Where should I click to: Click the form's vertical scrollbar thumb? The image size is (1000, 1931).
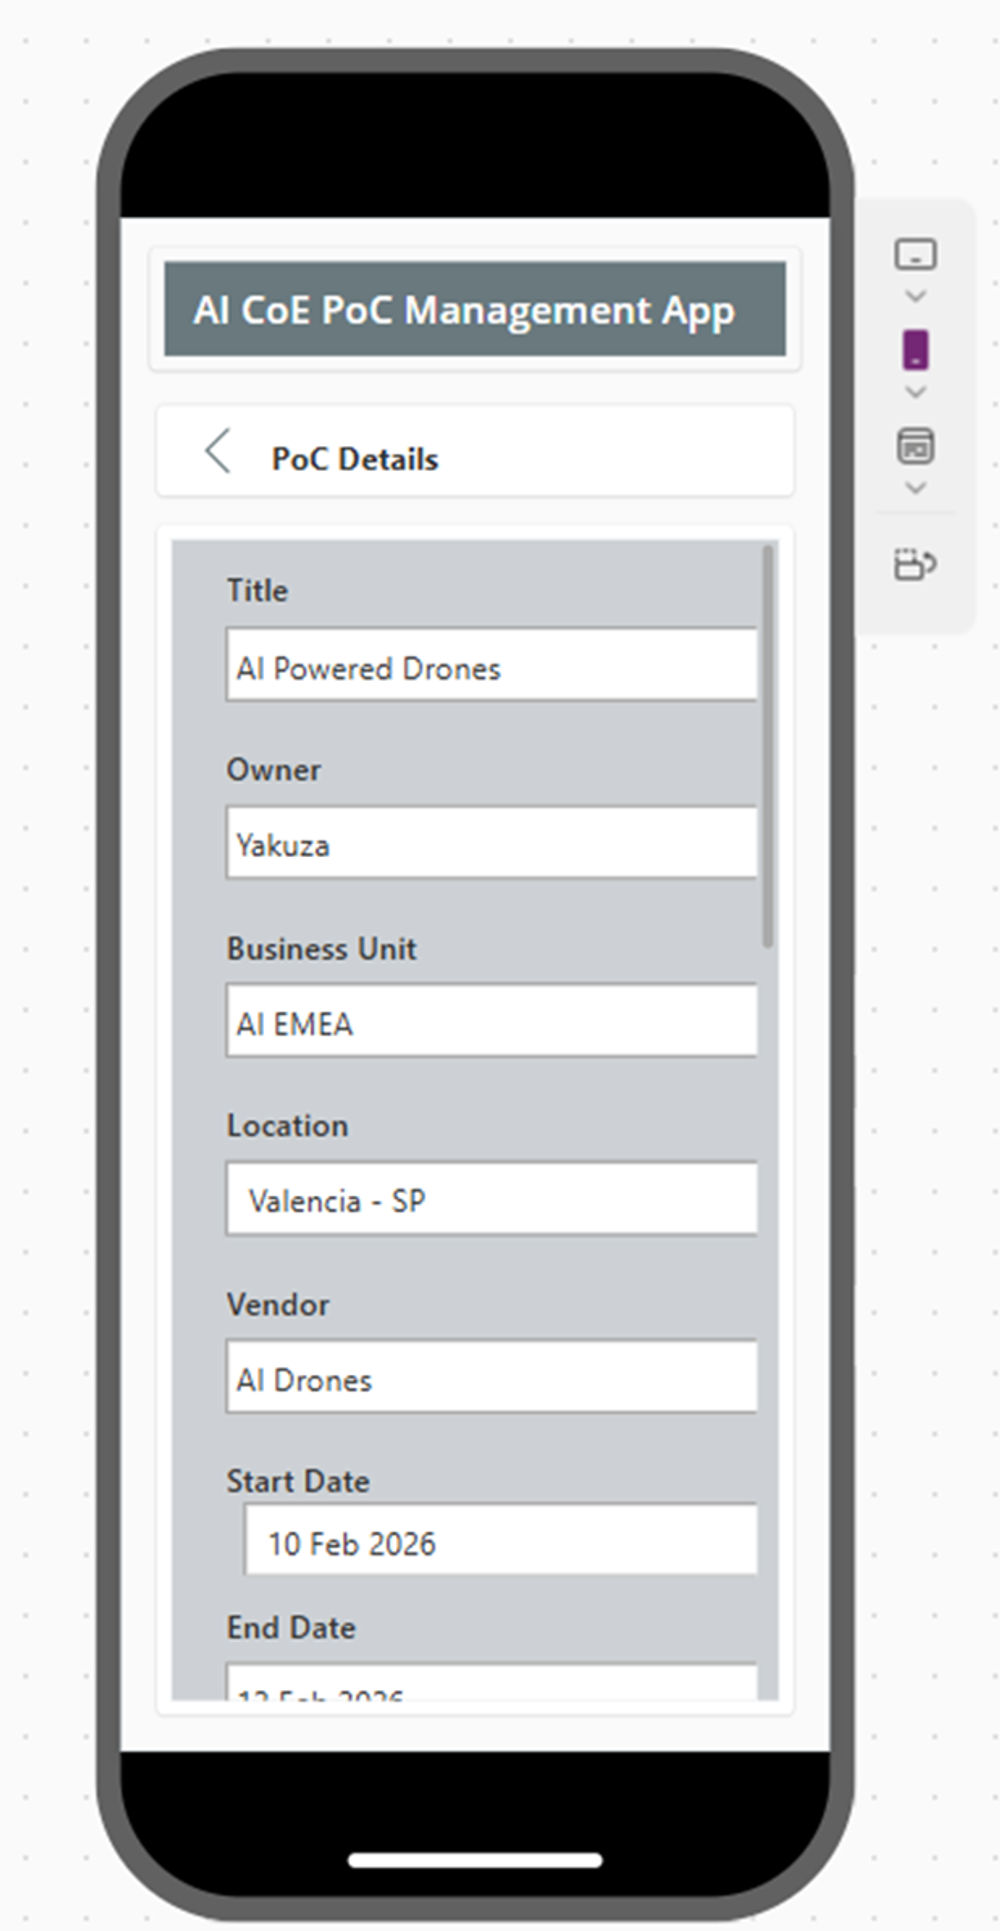click(768, 746)
